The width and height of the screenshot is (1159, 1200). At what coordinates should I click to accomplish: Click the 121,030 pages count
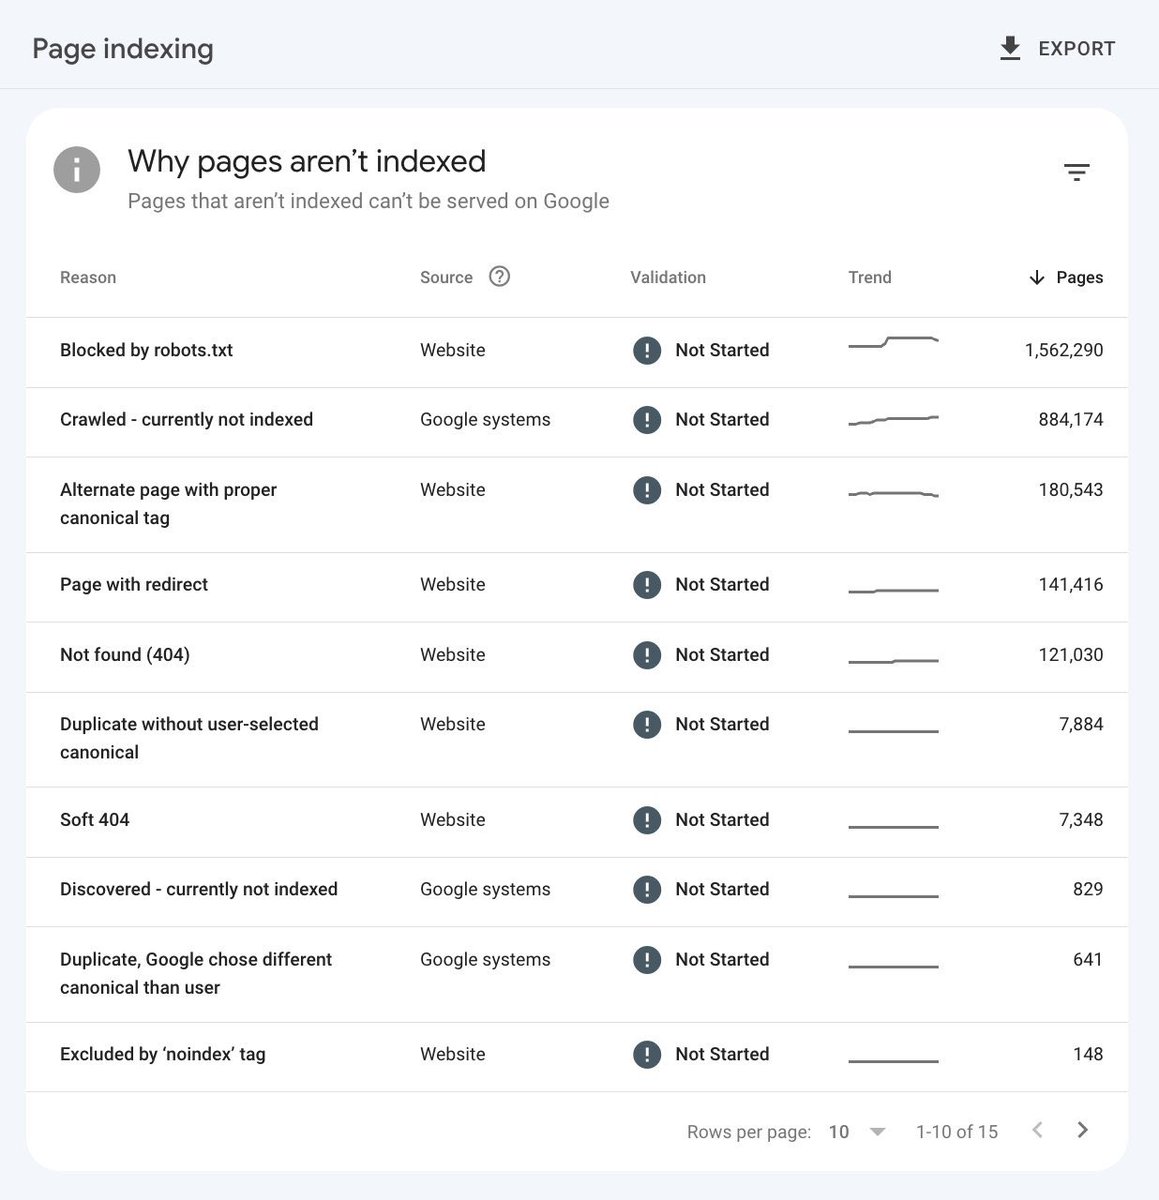[x=1071, y=655]
